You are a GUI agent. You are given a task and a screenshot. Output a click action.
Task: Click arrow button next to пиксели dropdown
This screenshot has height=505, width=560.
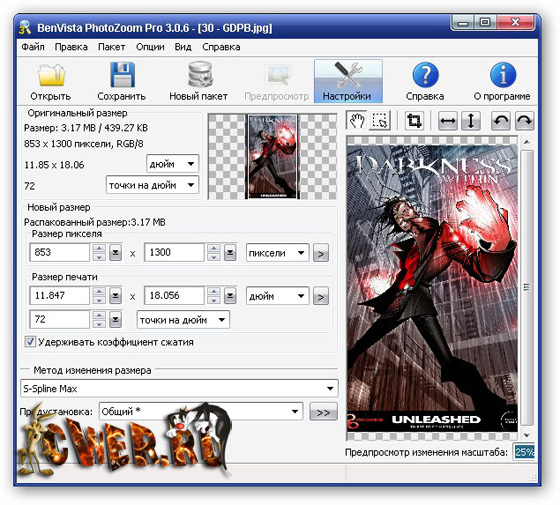[321, 253]
